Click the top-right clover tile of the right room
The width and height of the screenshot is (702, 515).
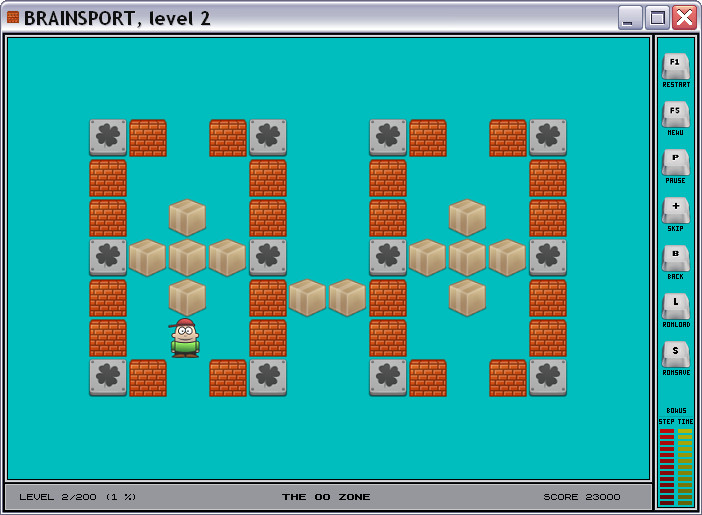click(548, 137)
